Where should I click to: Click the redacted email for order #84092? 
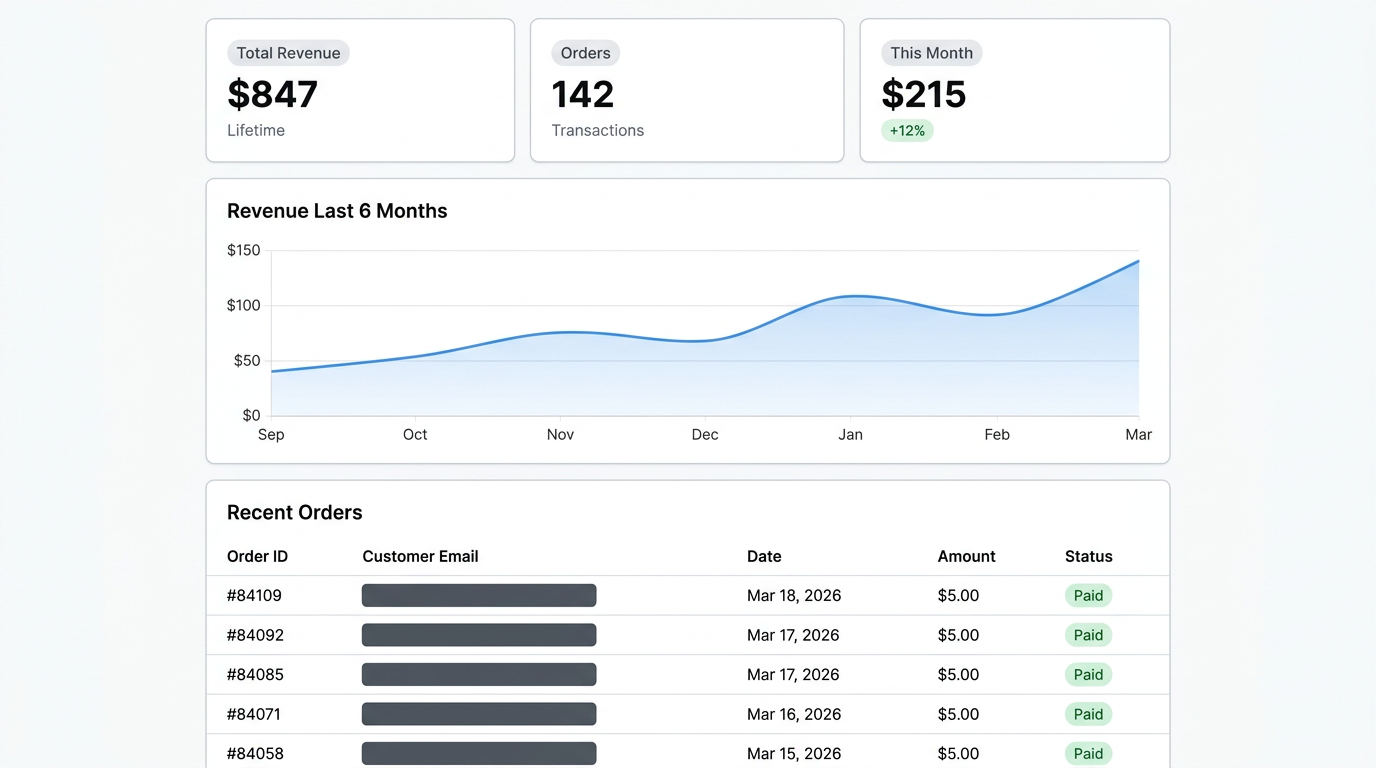tap(478, 634)
